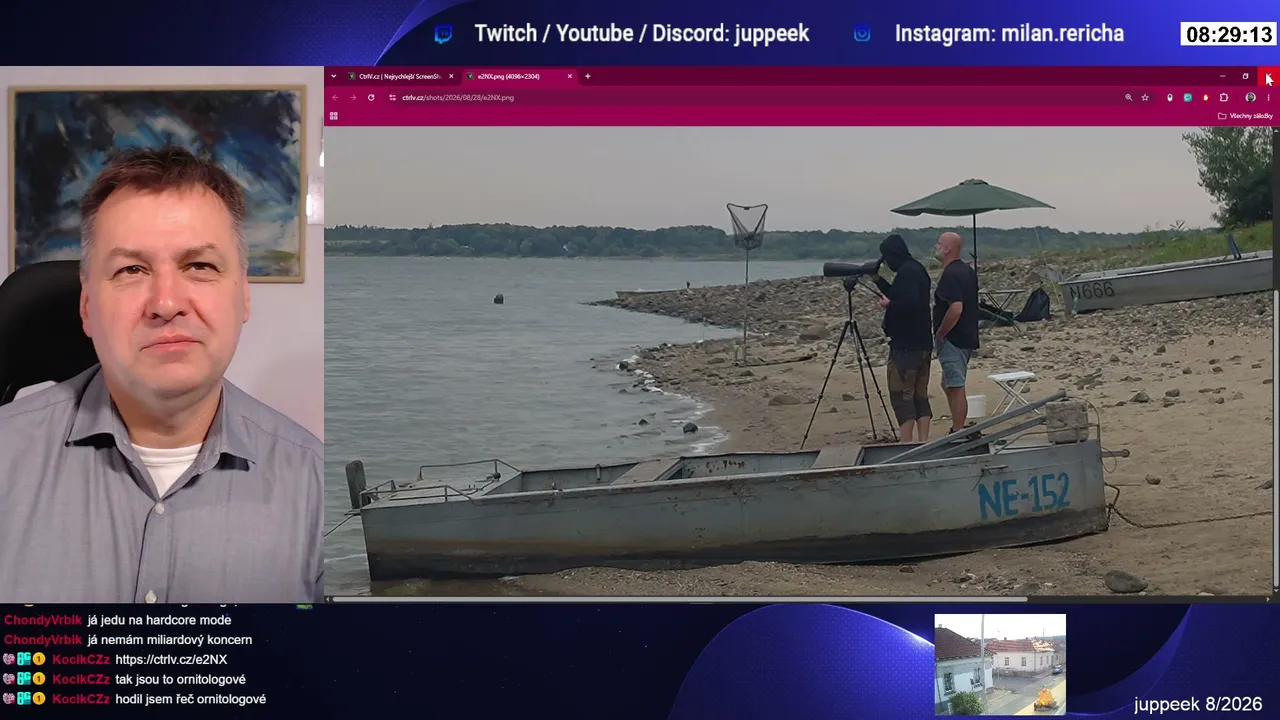Open a new browser tab
Image resolution: width=1280 pixels, height=720 pixels.
coord(587,76)
